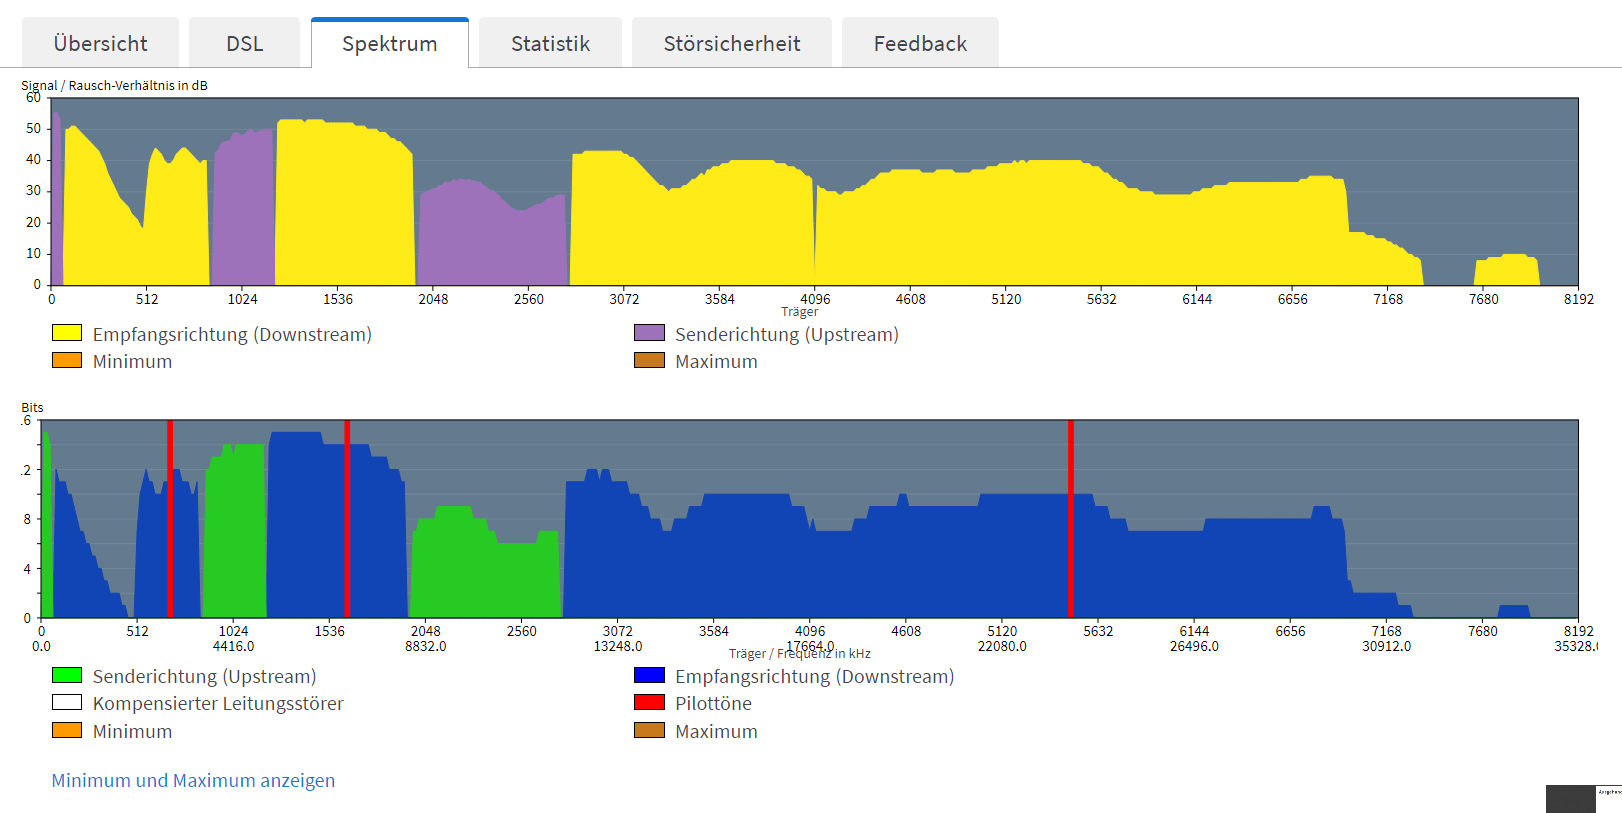The height and width of the screenshot is (813, 1622).
Task: Click '22080.0' frequency label on bits chart
Action: (x=1002, y=646)
